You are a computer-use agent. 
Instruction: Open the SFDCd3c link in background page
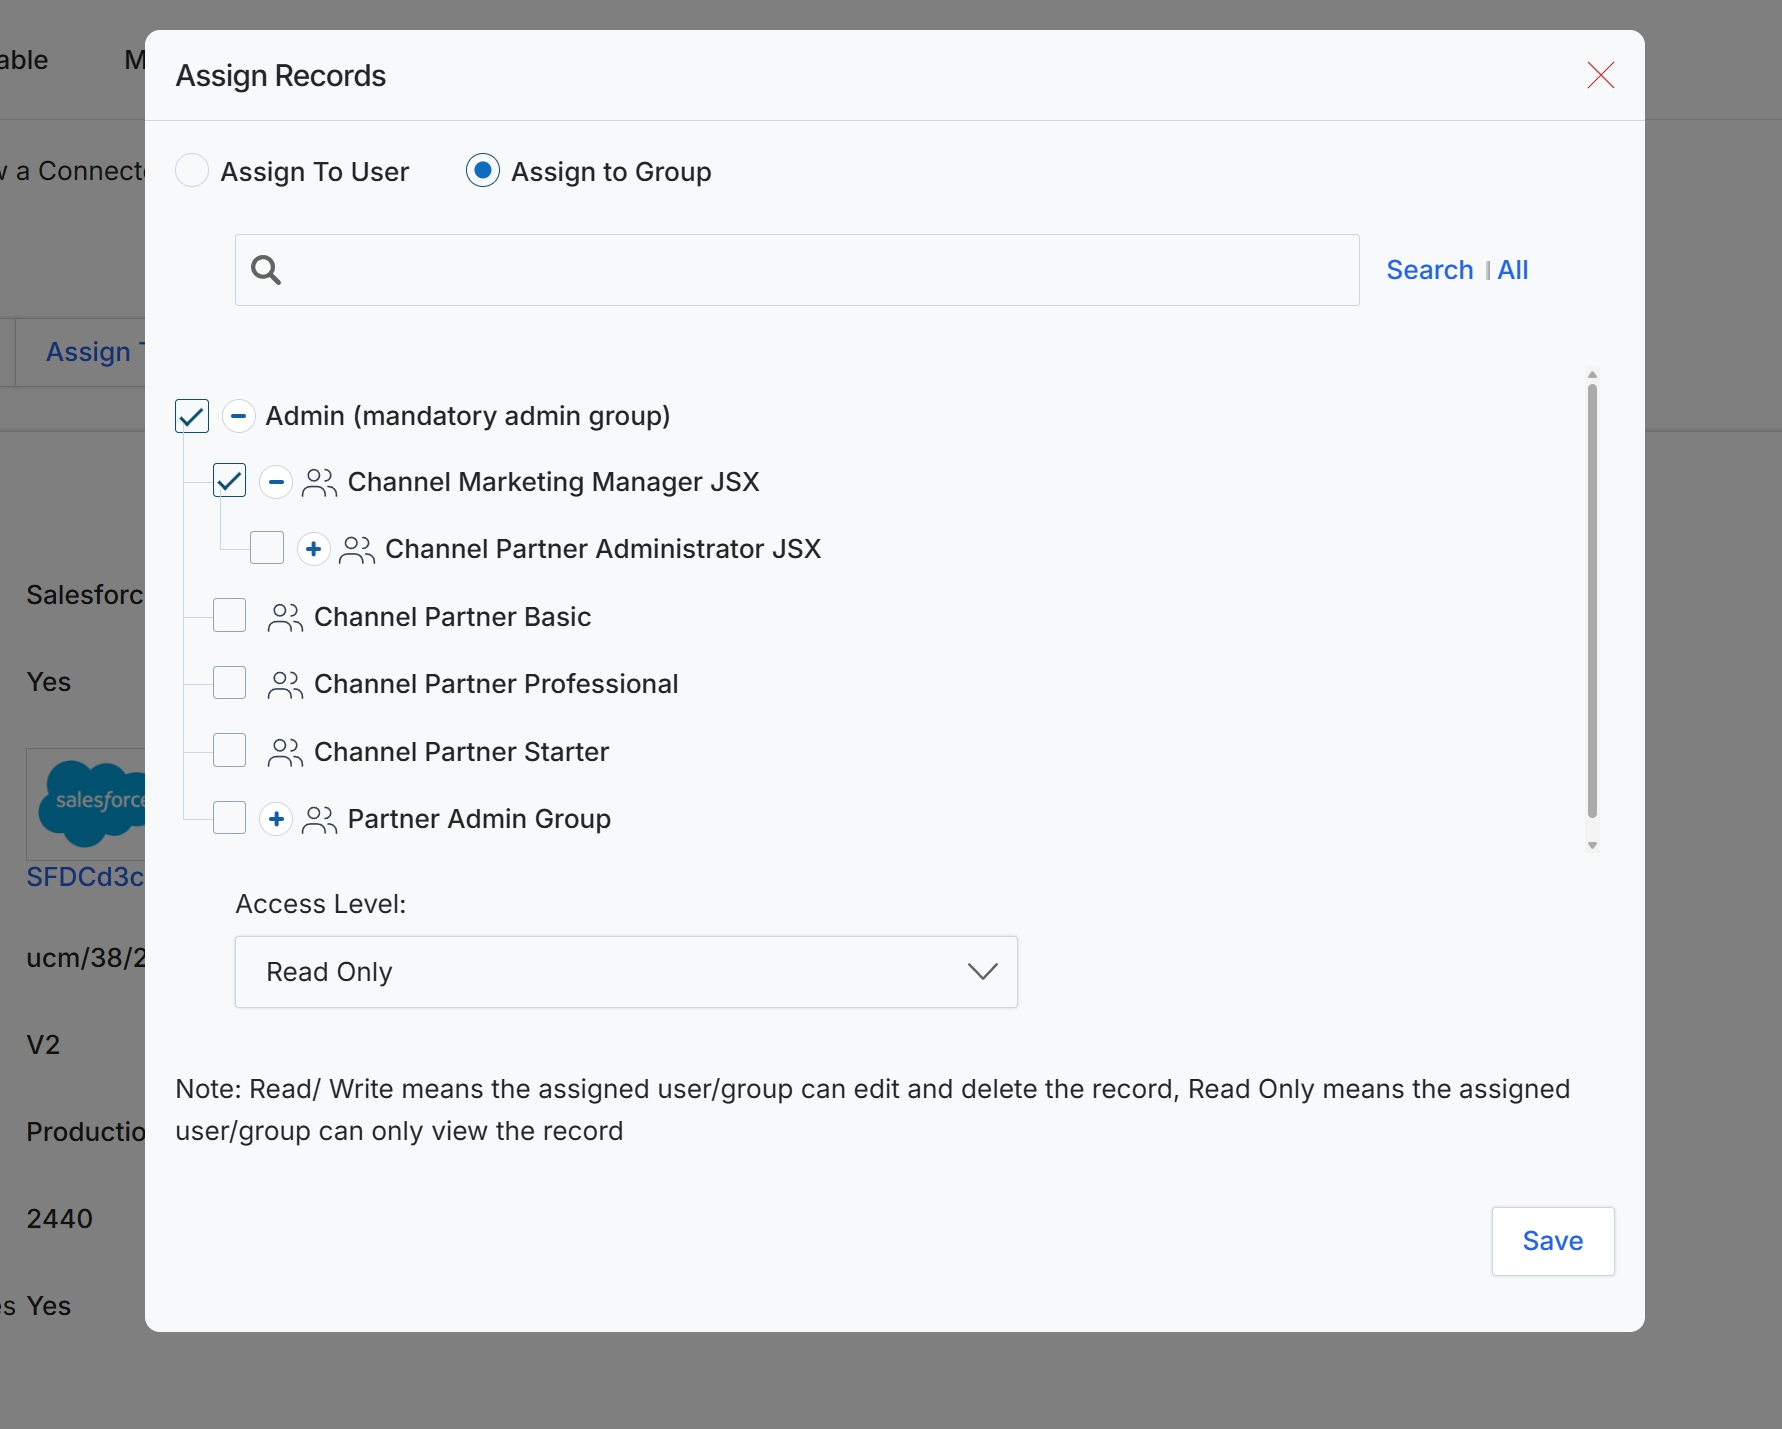pyautogui.click(x=85, y=877)
